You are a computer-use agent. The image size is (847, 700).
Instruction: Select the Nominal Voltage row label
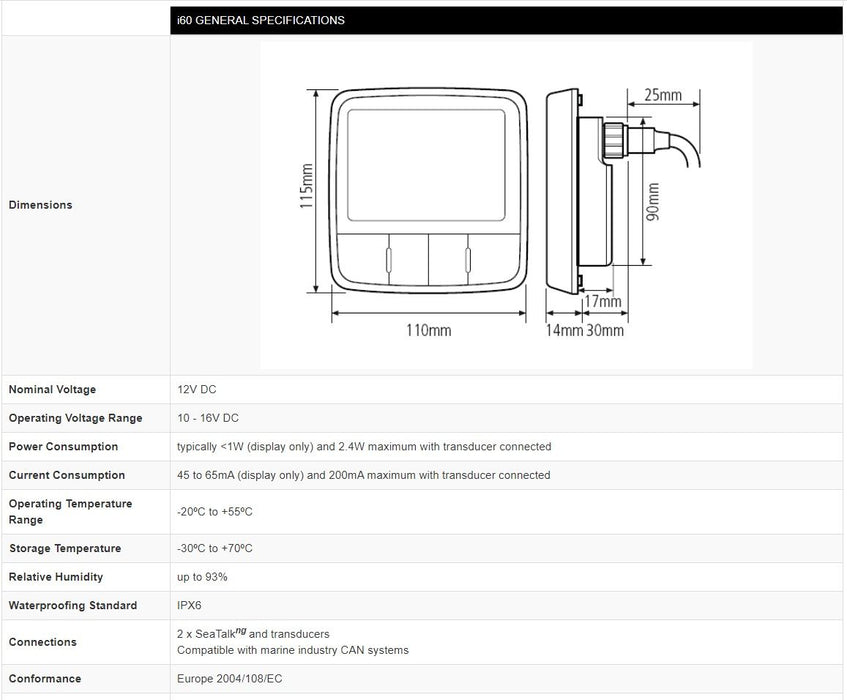click(53, 390)
